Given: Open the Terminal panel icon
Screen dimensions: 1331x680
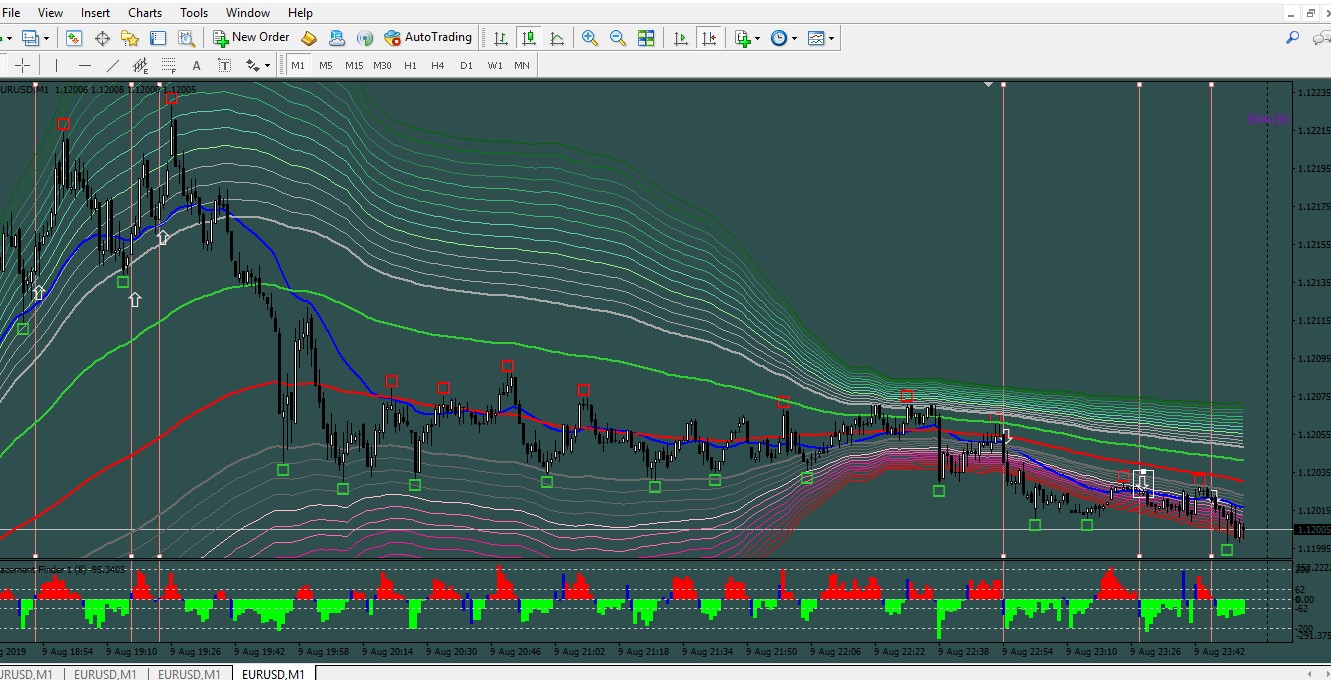Looking at the screenshot, I should [x=158, y=38].
